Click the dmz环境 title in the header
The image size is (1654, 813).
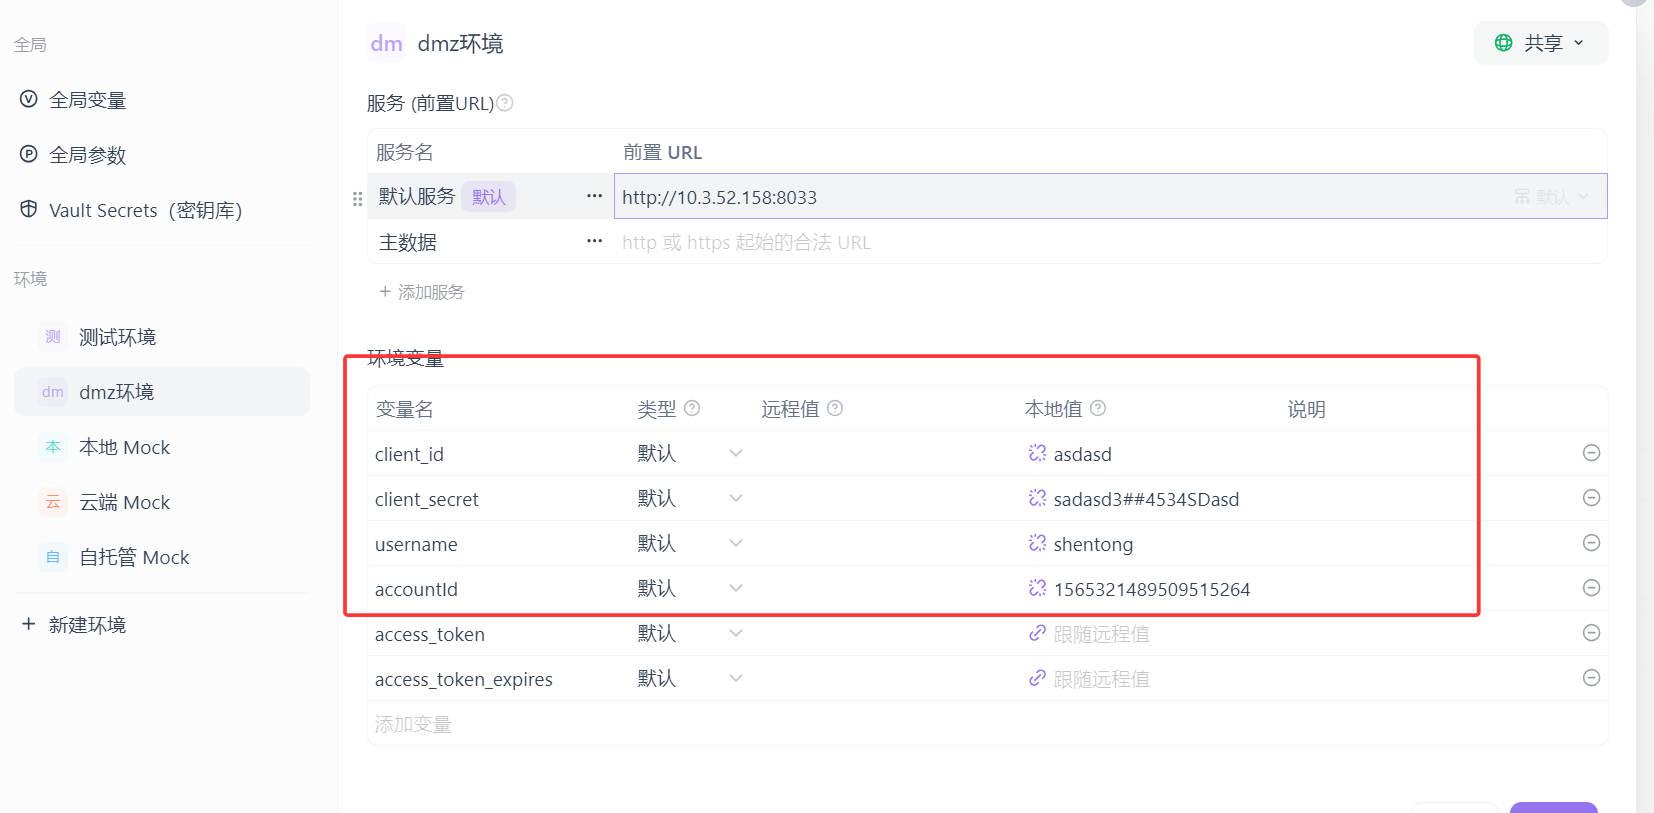pos(460,43)
